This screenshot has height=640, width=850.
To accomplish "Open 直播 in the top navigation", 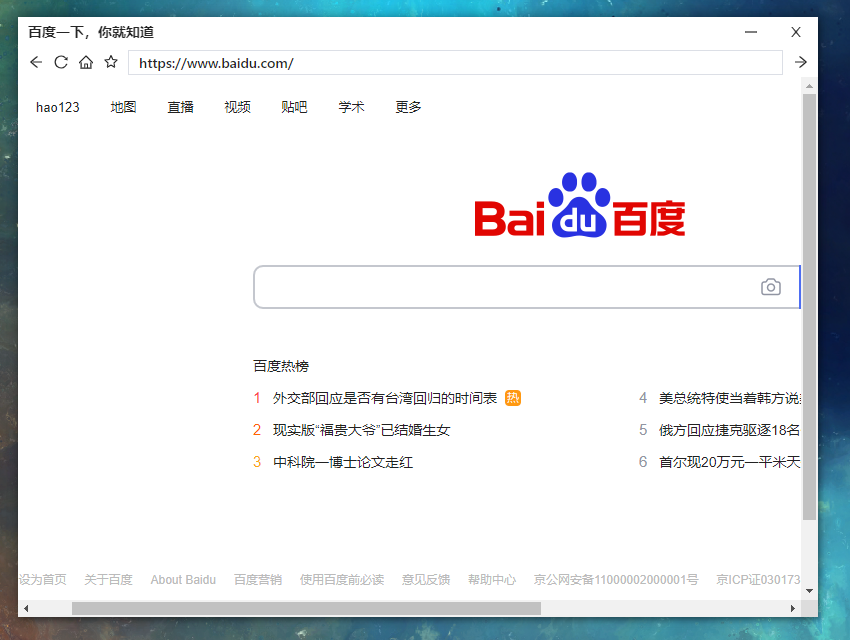I will point(181,107).
